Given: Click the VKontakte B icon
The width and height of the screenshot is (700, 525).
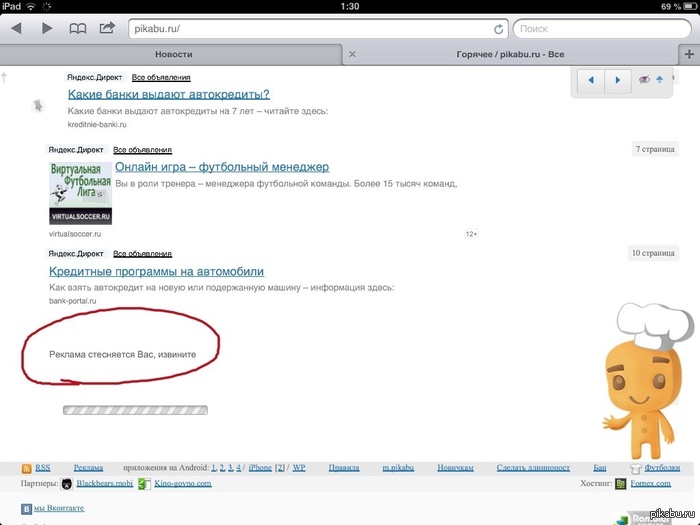Looking at the screenshot, I should coord(26,509).
